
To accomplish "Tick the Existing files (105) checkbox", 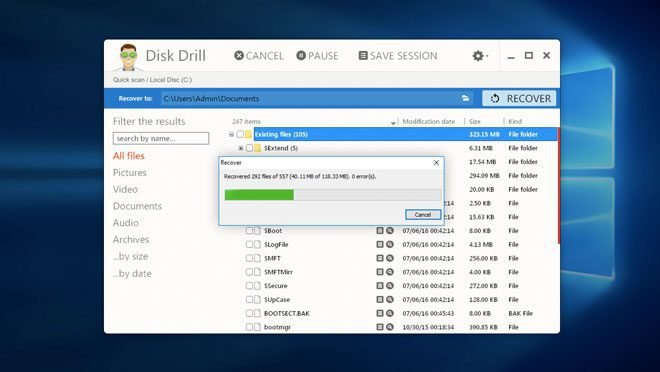I will tap(240, 134).
